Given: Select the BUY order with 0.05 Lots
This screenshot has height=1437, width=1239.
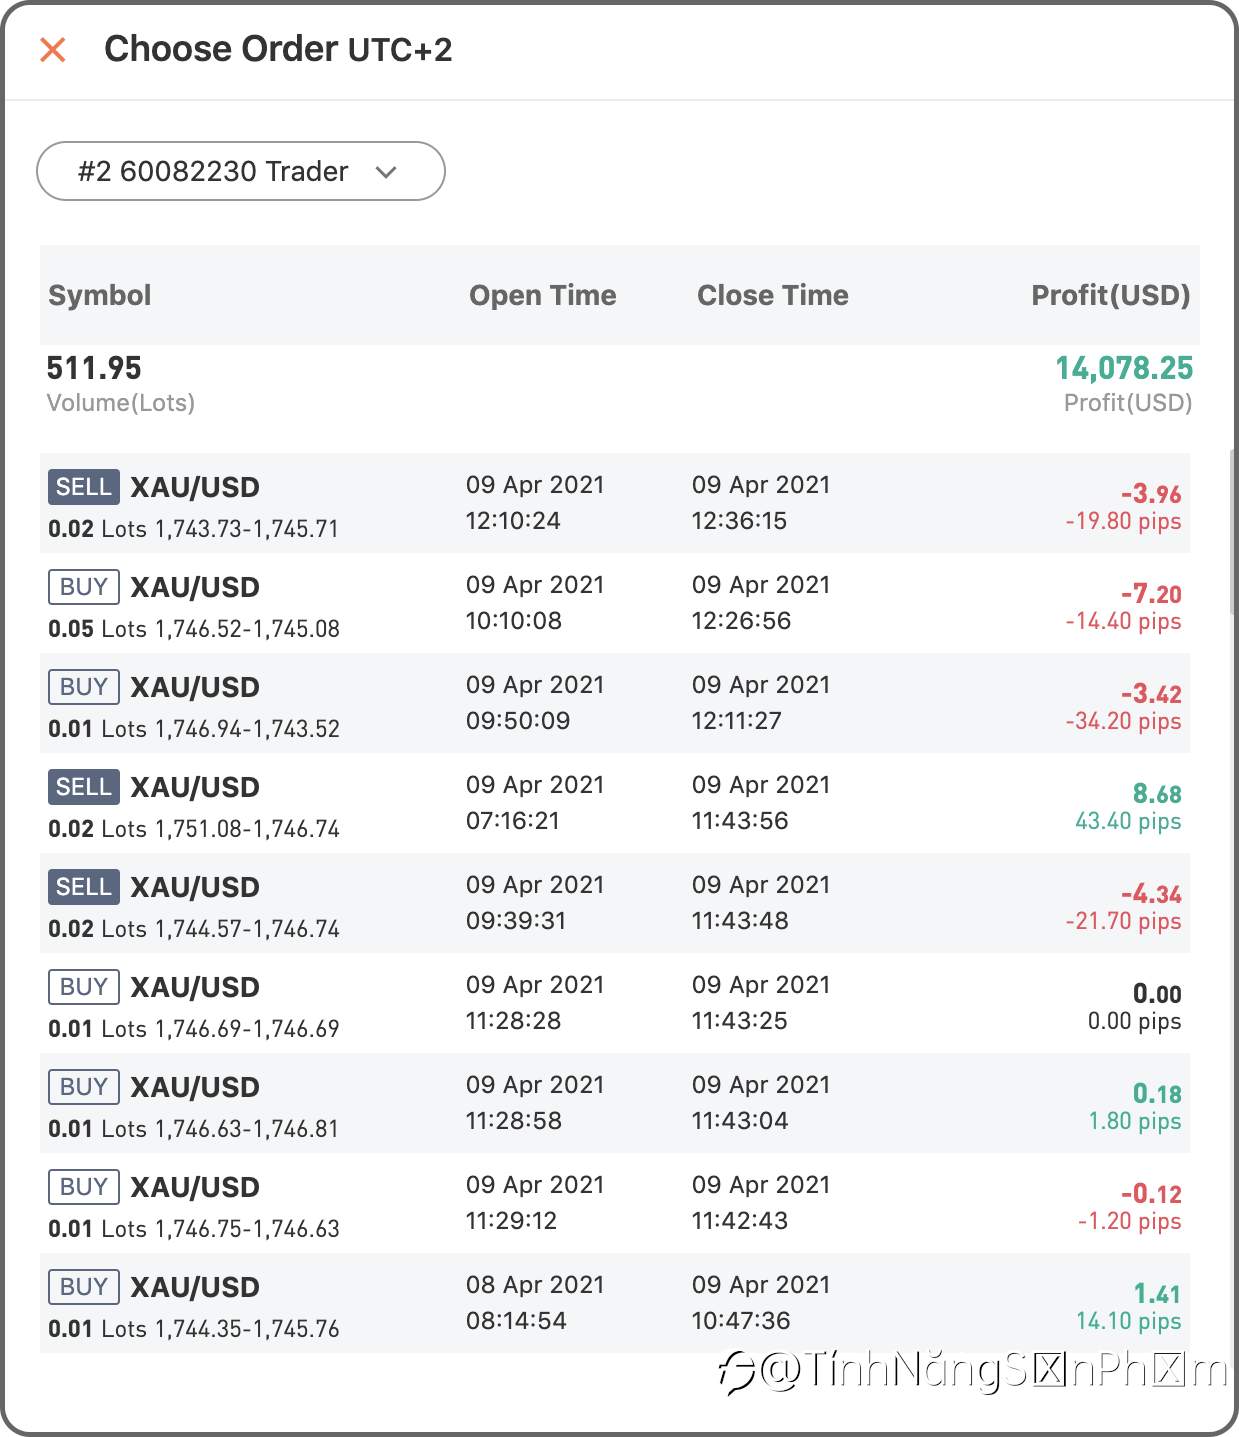Looking at the screenshot, I should tap(615, 603).
